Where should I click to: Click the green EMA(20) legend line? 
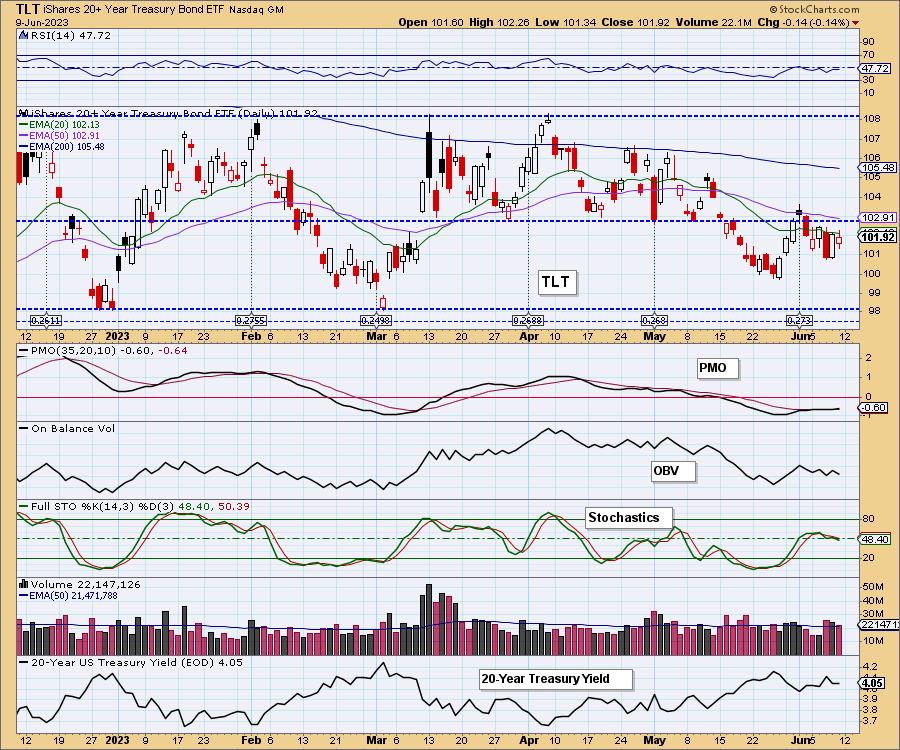[x=24, y=125]
